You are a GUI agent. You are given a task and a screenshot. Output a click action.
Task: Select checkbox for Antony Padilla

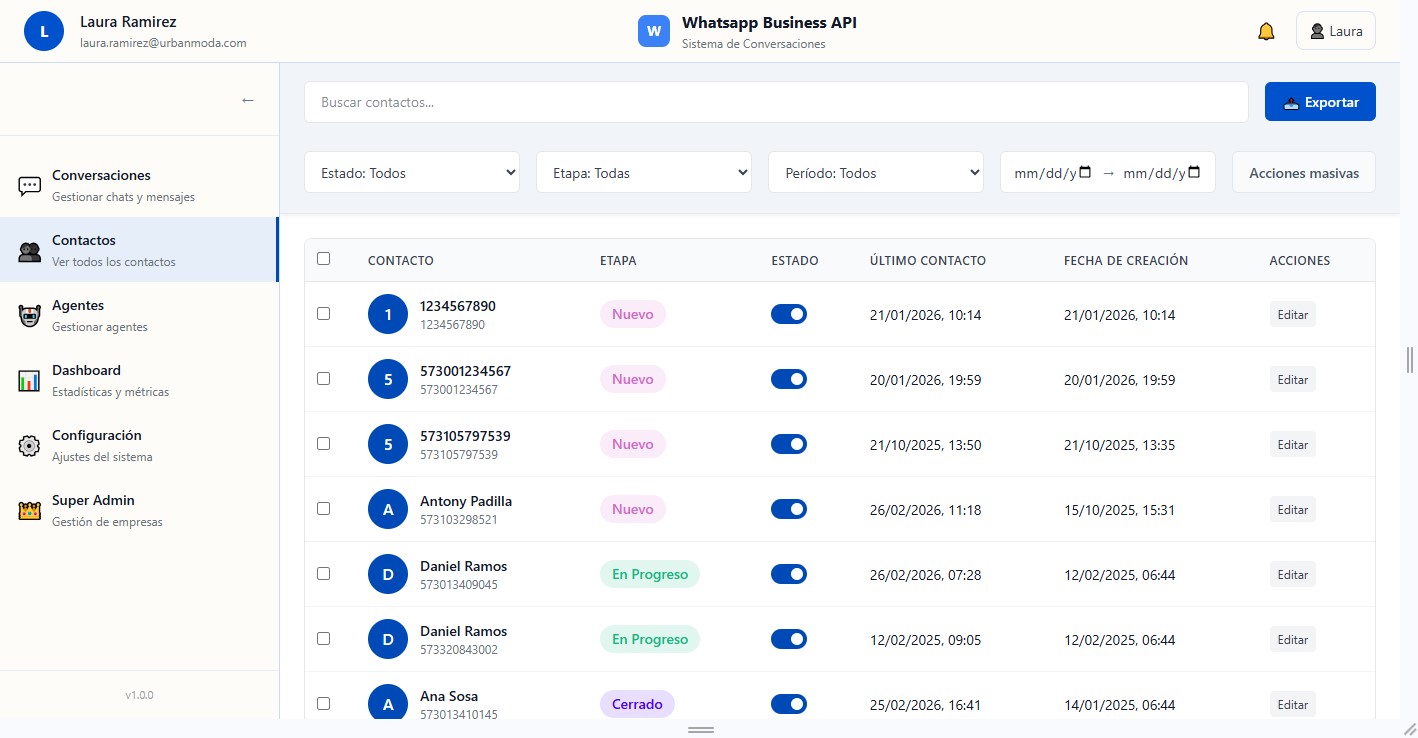323,508
